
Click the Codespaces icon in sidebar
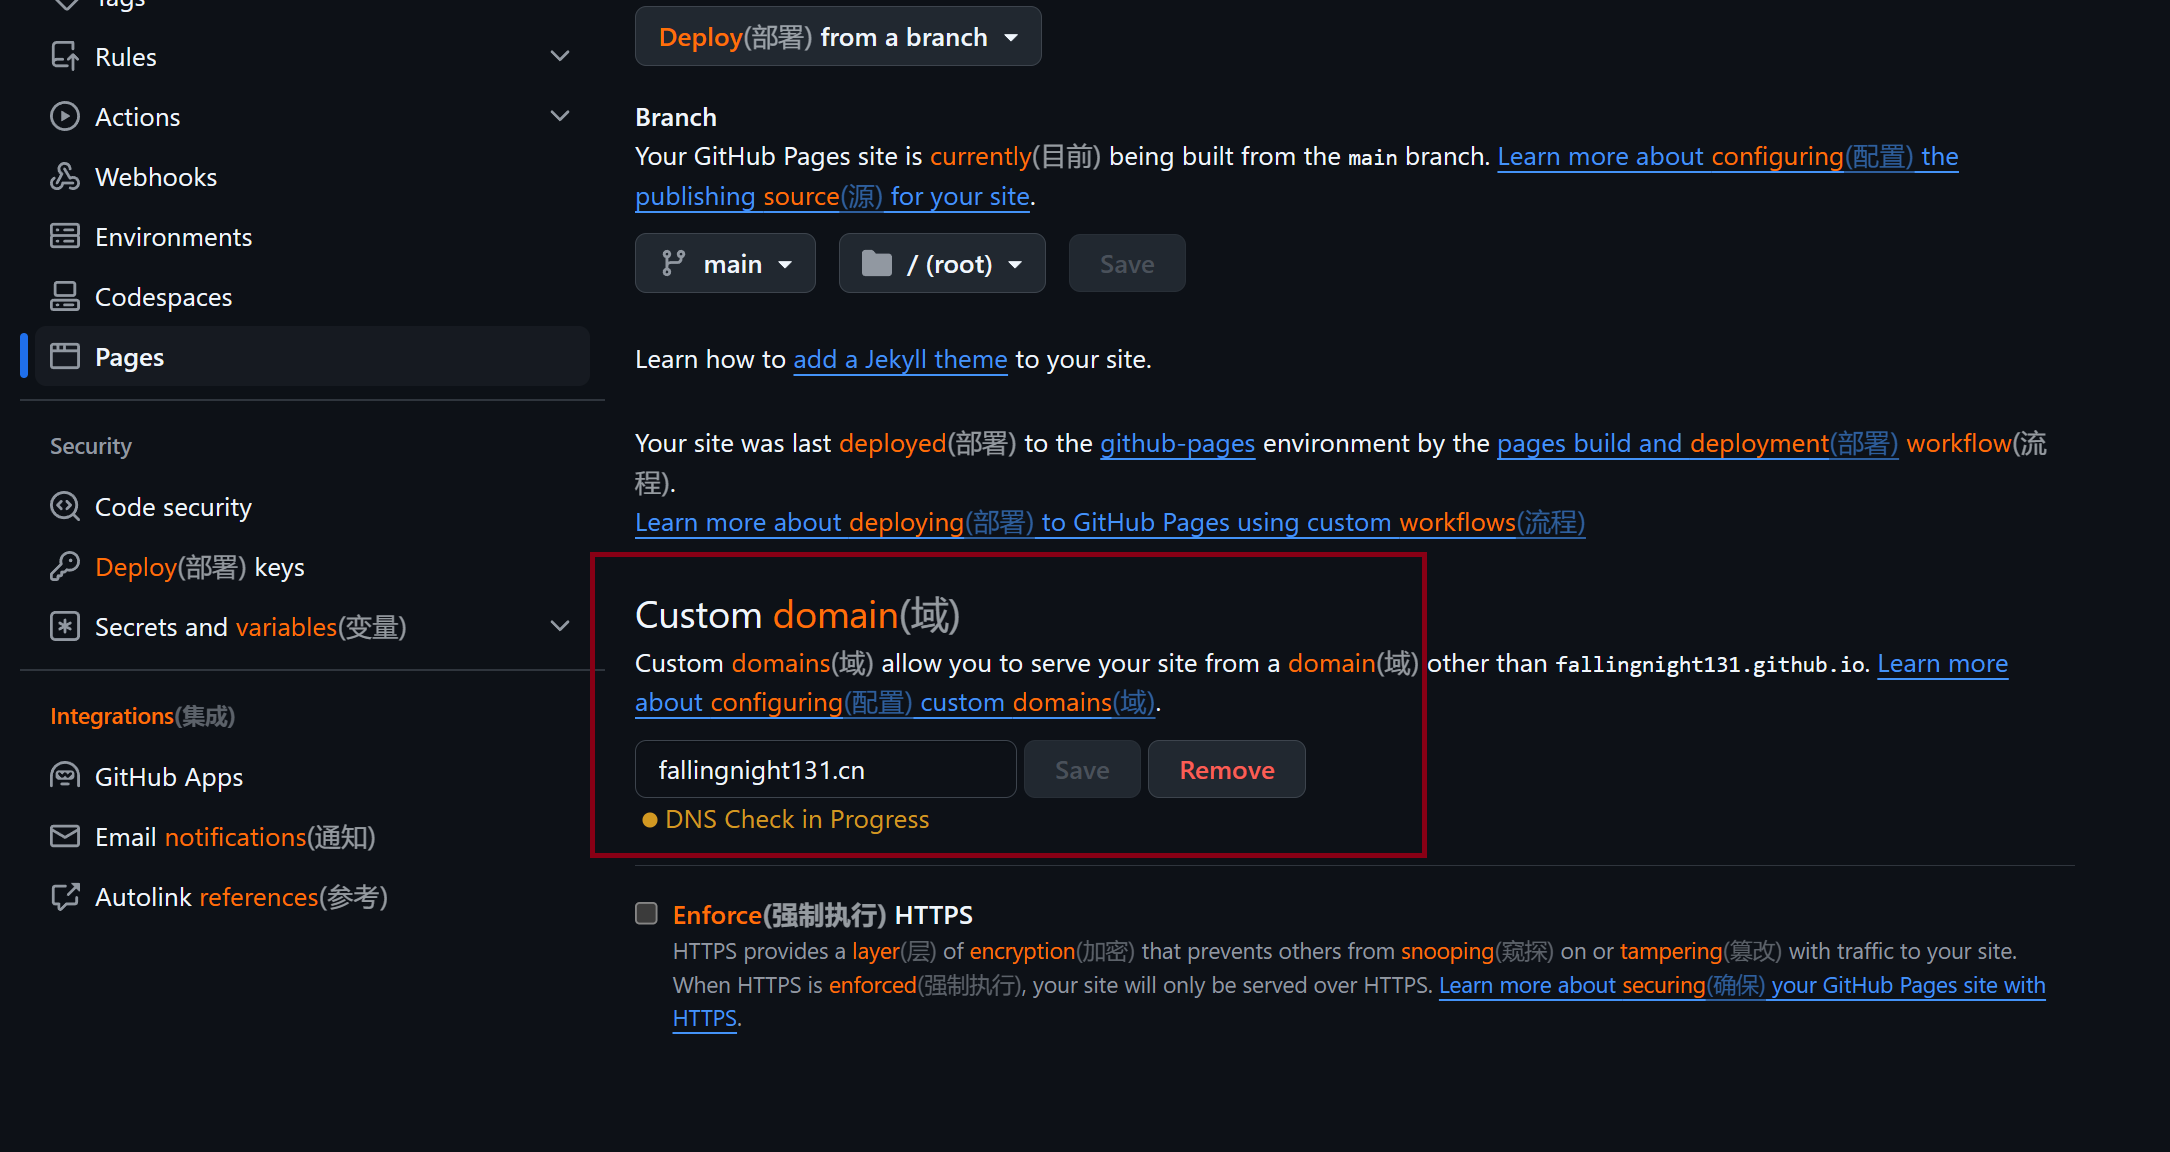[65, 297]
